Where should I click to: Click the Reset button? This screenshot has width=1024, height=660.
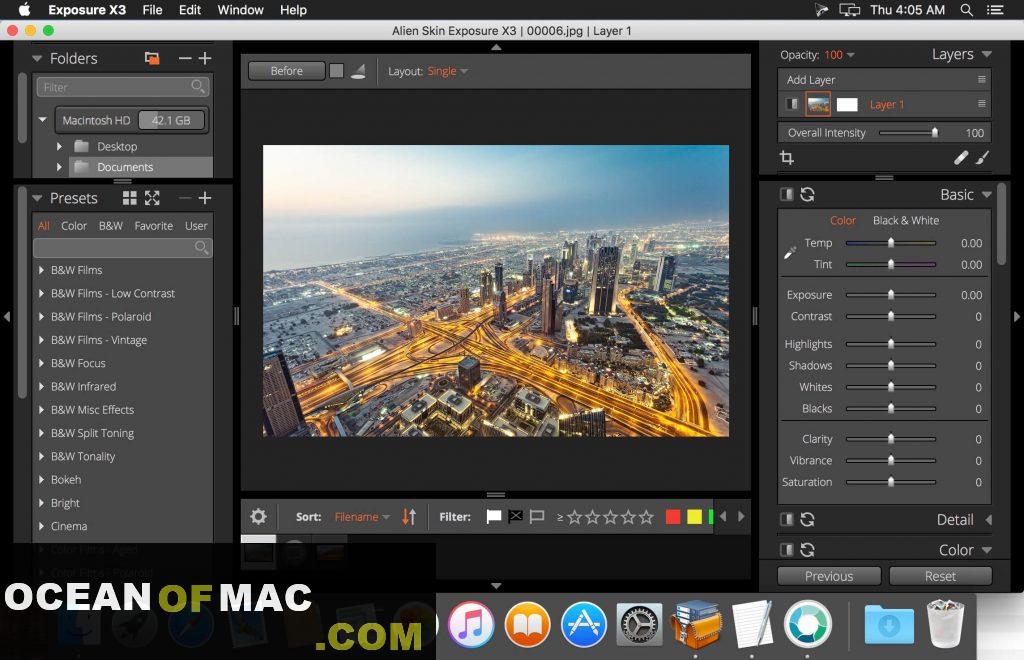[940, 576]
